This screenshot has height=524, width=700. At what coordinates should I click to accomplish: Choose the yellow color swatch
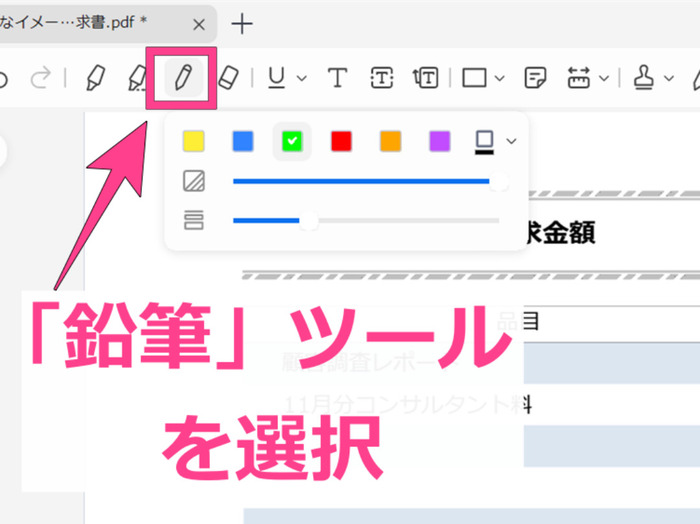(x=194, y=141)
